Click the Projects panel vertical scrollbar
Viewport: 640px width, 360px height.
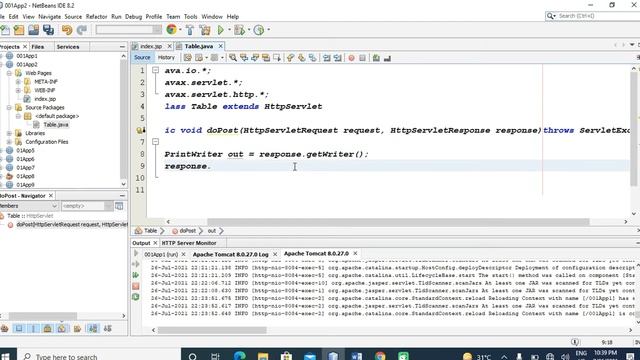pos(124,118)
